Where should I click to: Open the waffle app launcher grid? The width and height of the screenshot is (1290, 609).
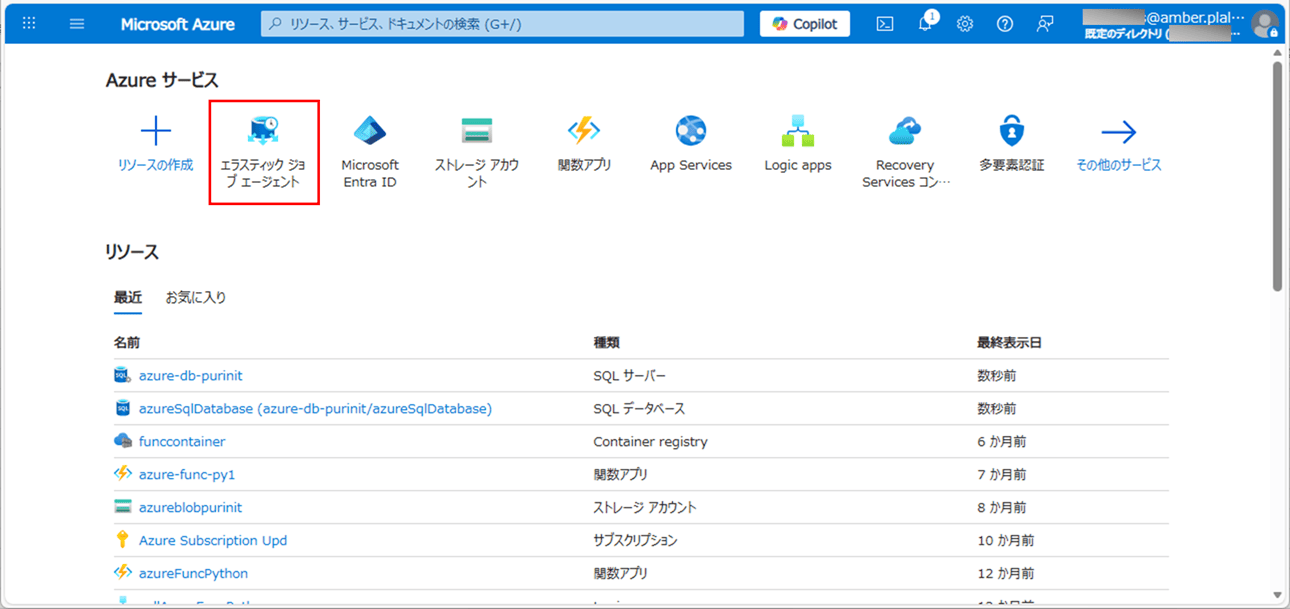pos(29,24)
